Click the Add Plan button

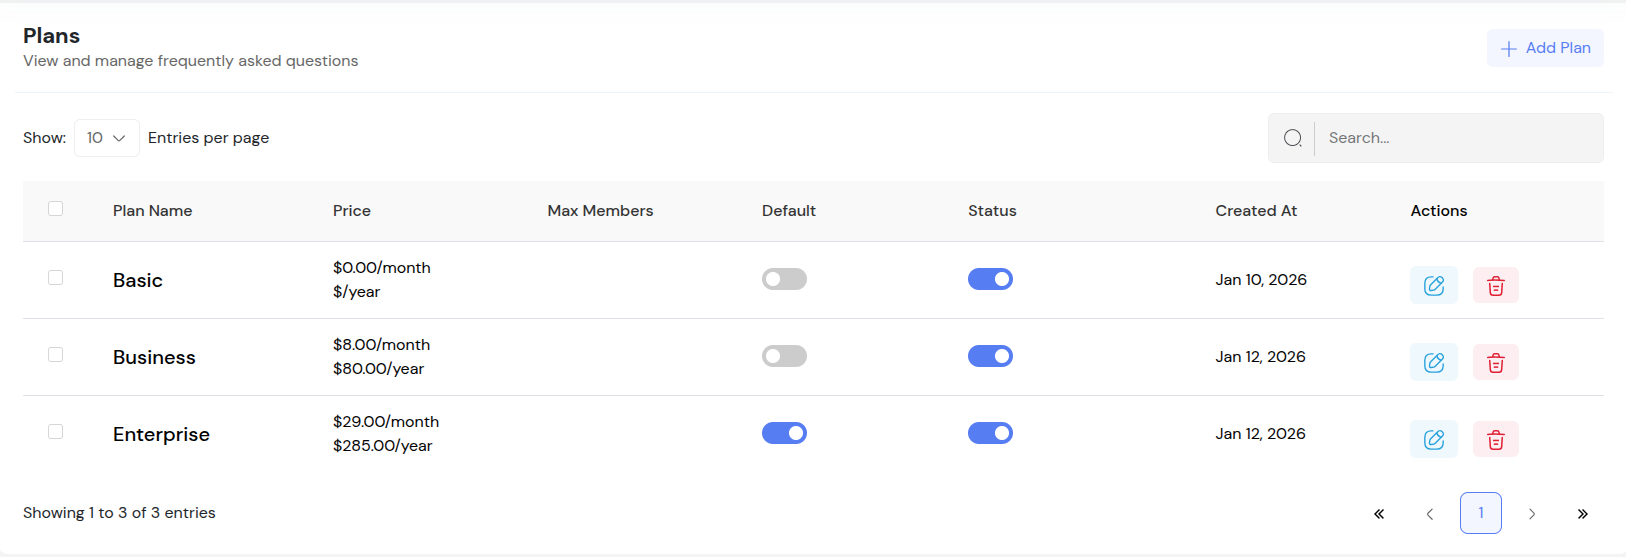1545,48
